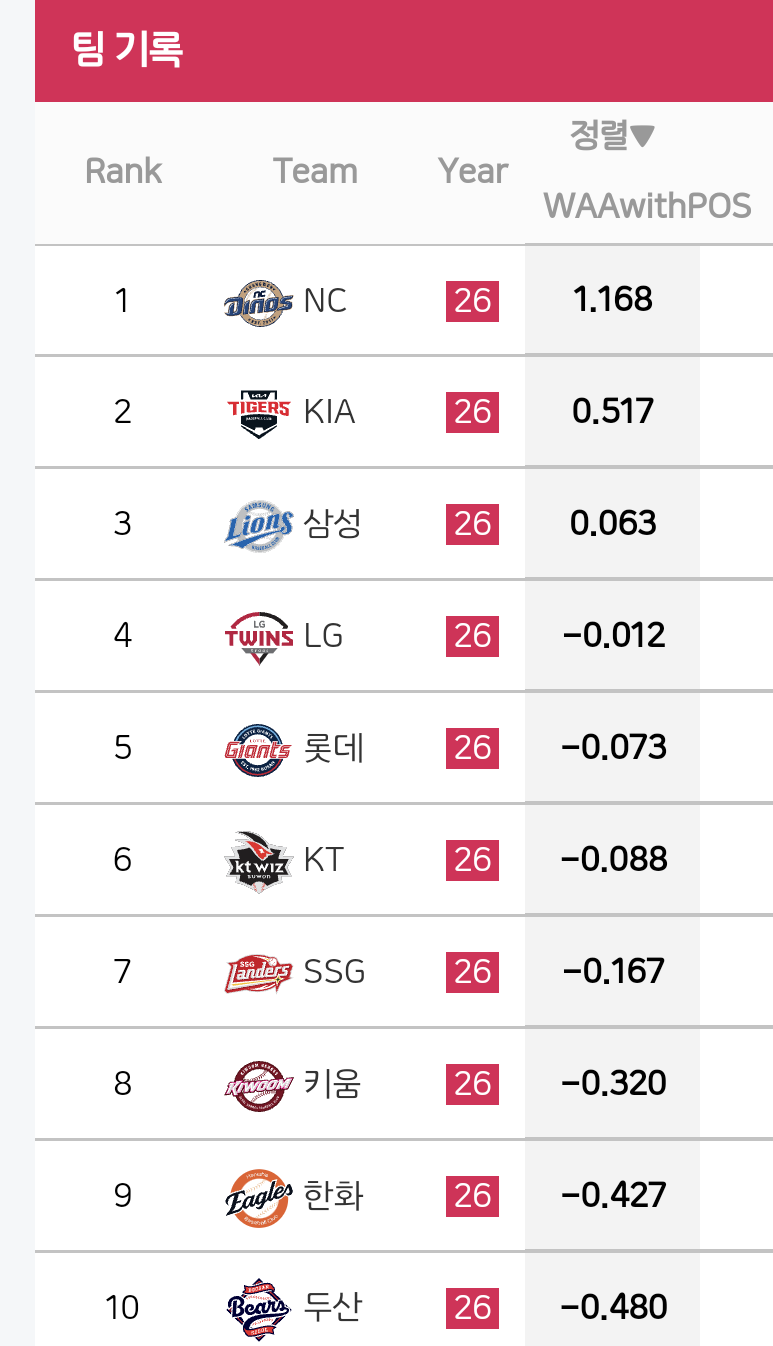Click the 팀 기록 title bar
The height and width of the screenshot is (1346, 773).
click(x=404, y=50)
